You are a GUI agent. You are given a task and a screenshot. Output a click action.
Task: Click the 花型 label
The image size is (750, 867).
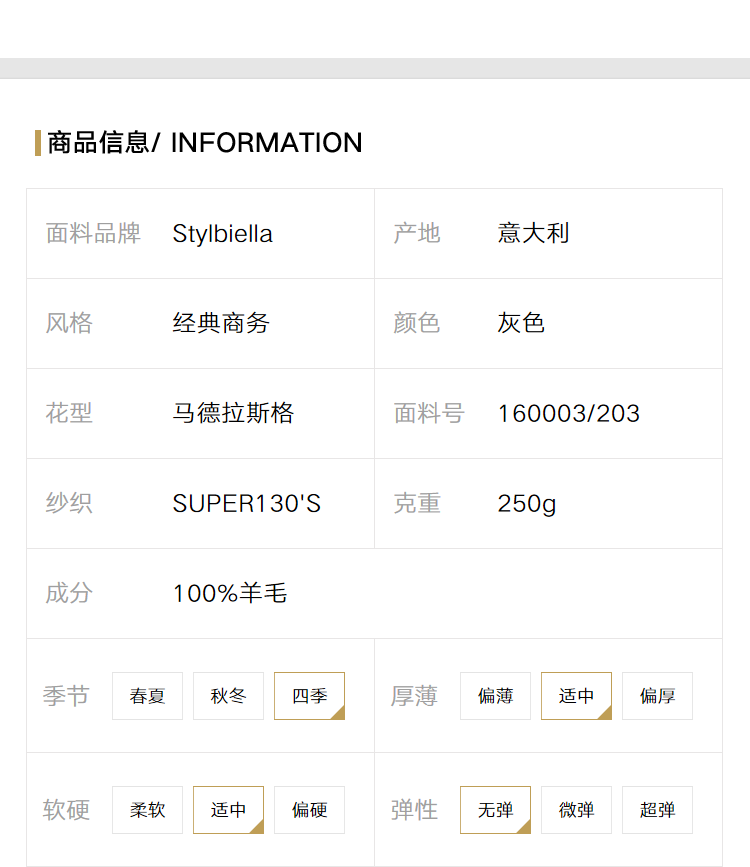[x=69, y=413]
